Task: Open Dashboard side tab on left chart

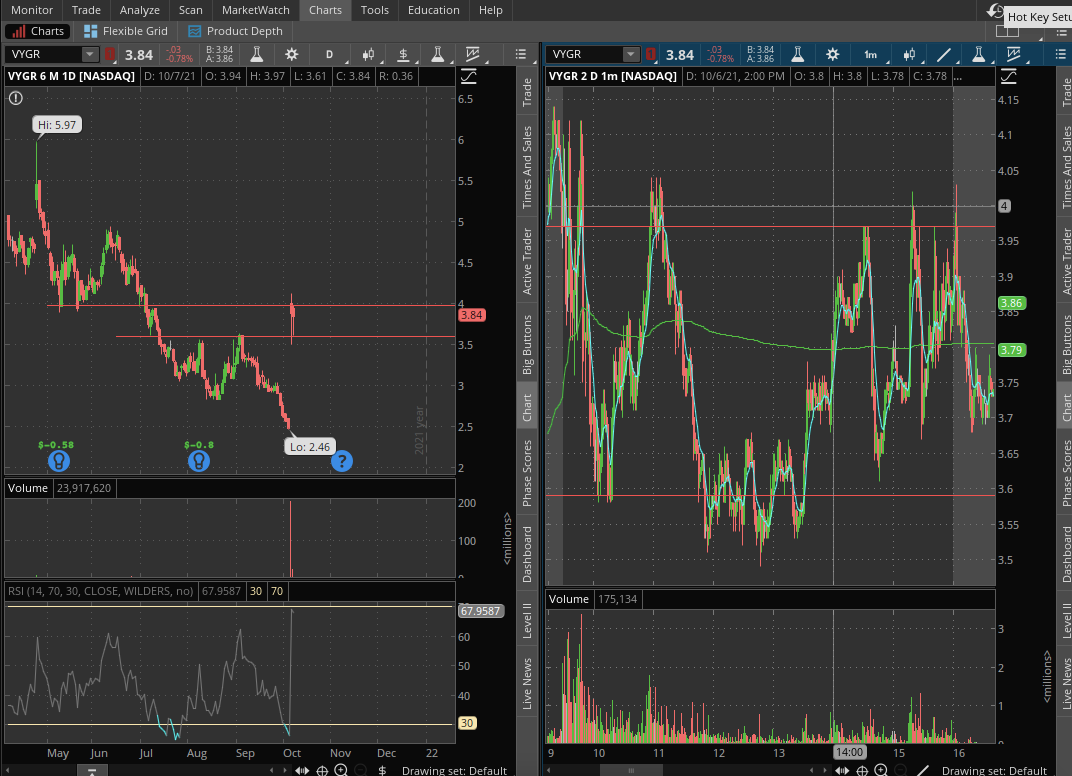Action: (x=527, y=554)
